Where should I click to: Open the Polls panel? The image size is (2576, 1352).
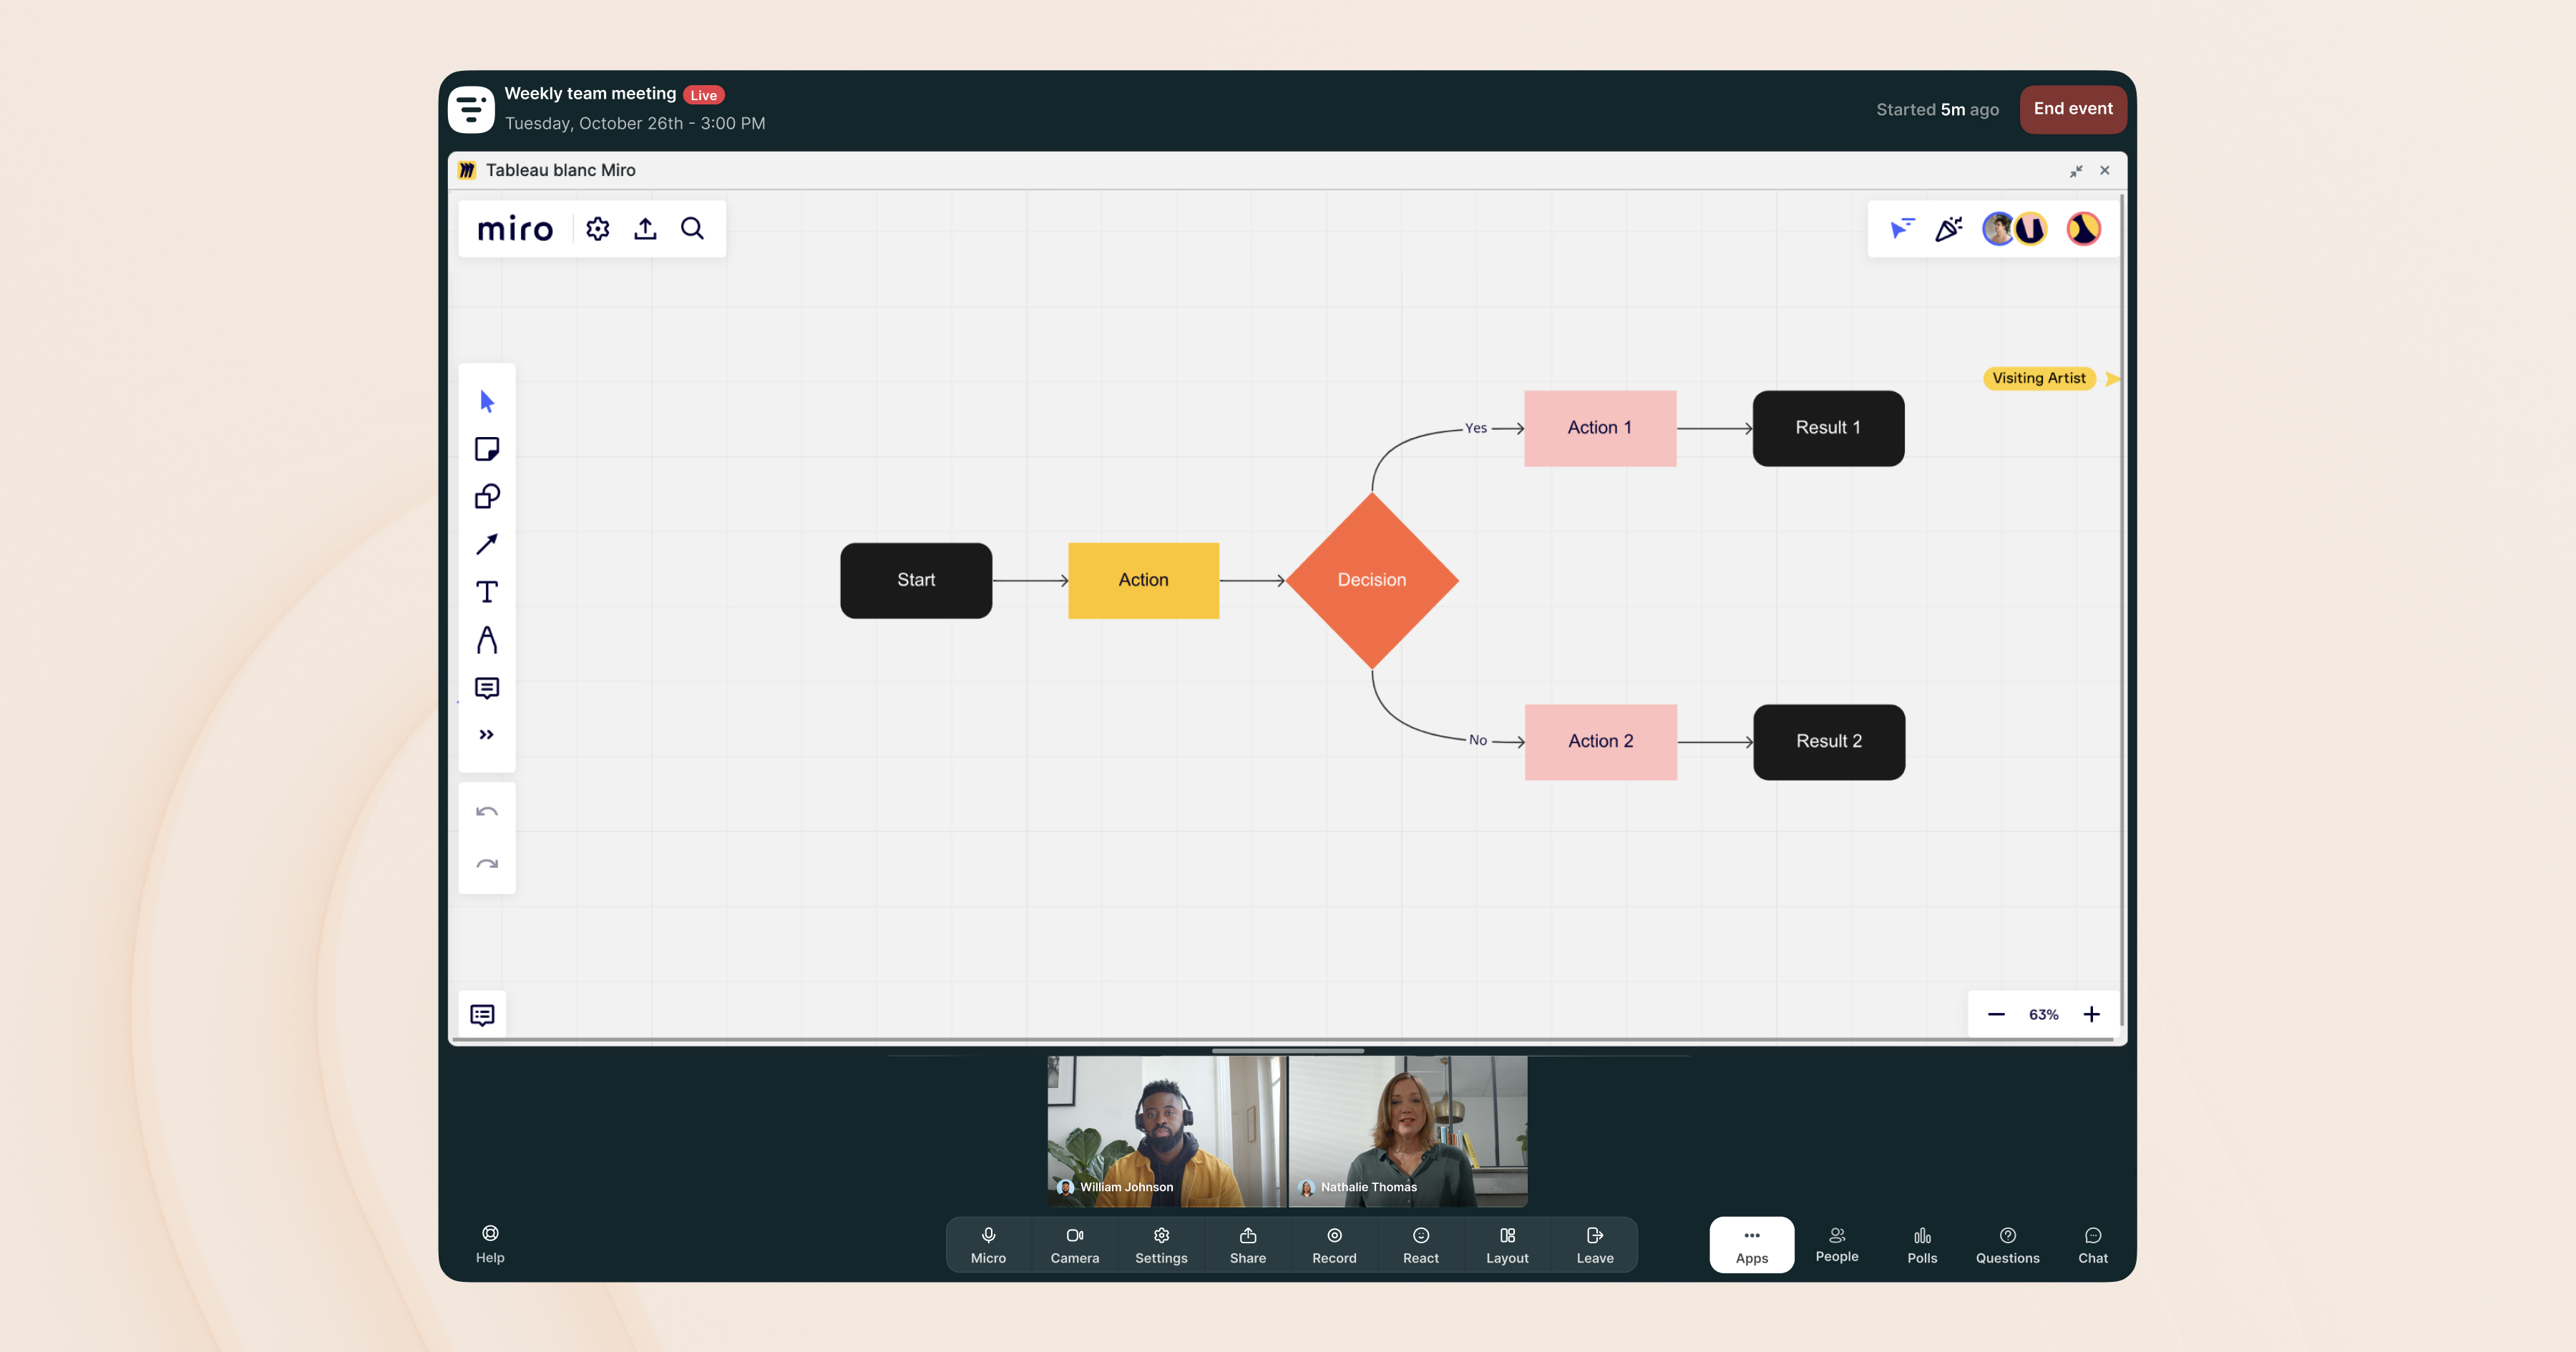point(1922,1245)
